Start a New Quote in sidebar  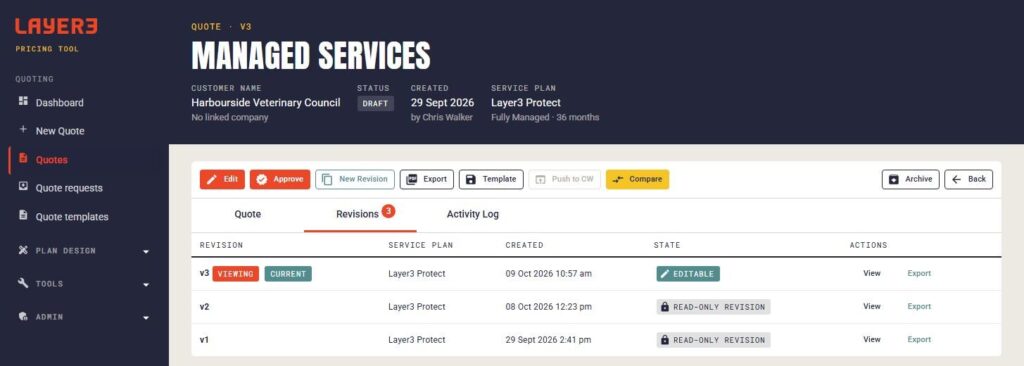(60, 131)
